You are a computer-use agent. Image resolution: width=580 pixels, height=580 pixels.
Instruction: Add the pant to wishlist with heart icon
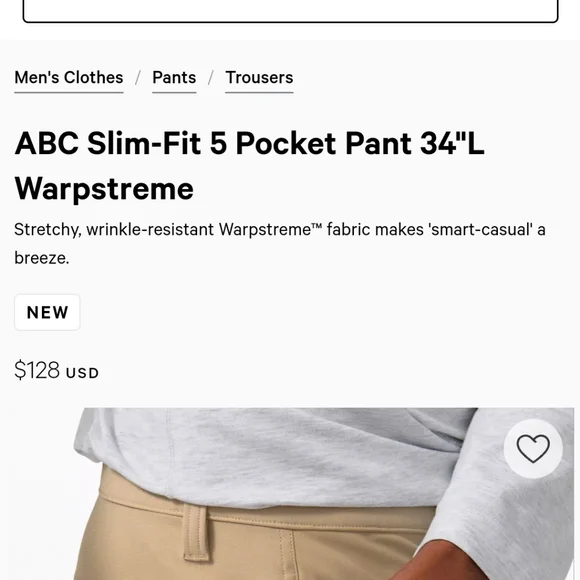pyautogui.click(x=533, y=448)
